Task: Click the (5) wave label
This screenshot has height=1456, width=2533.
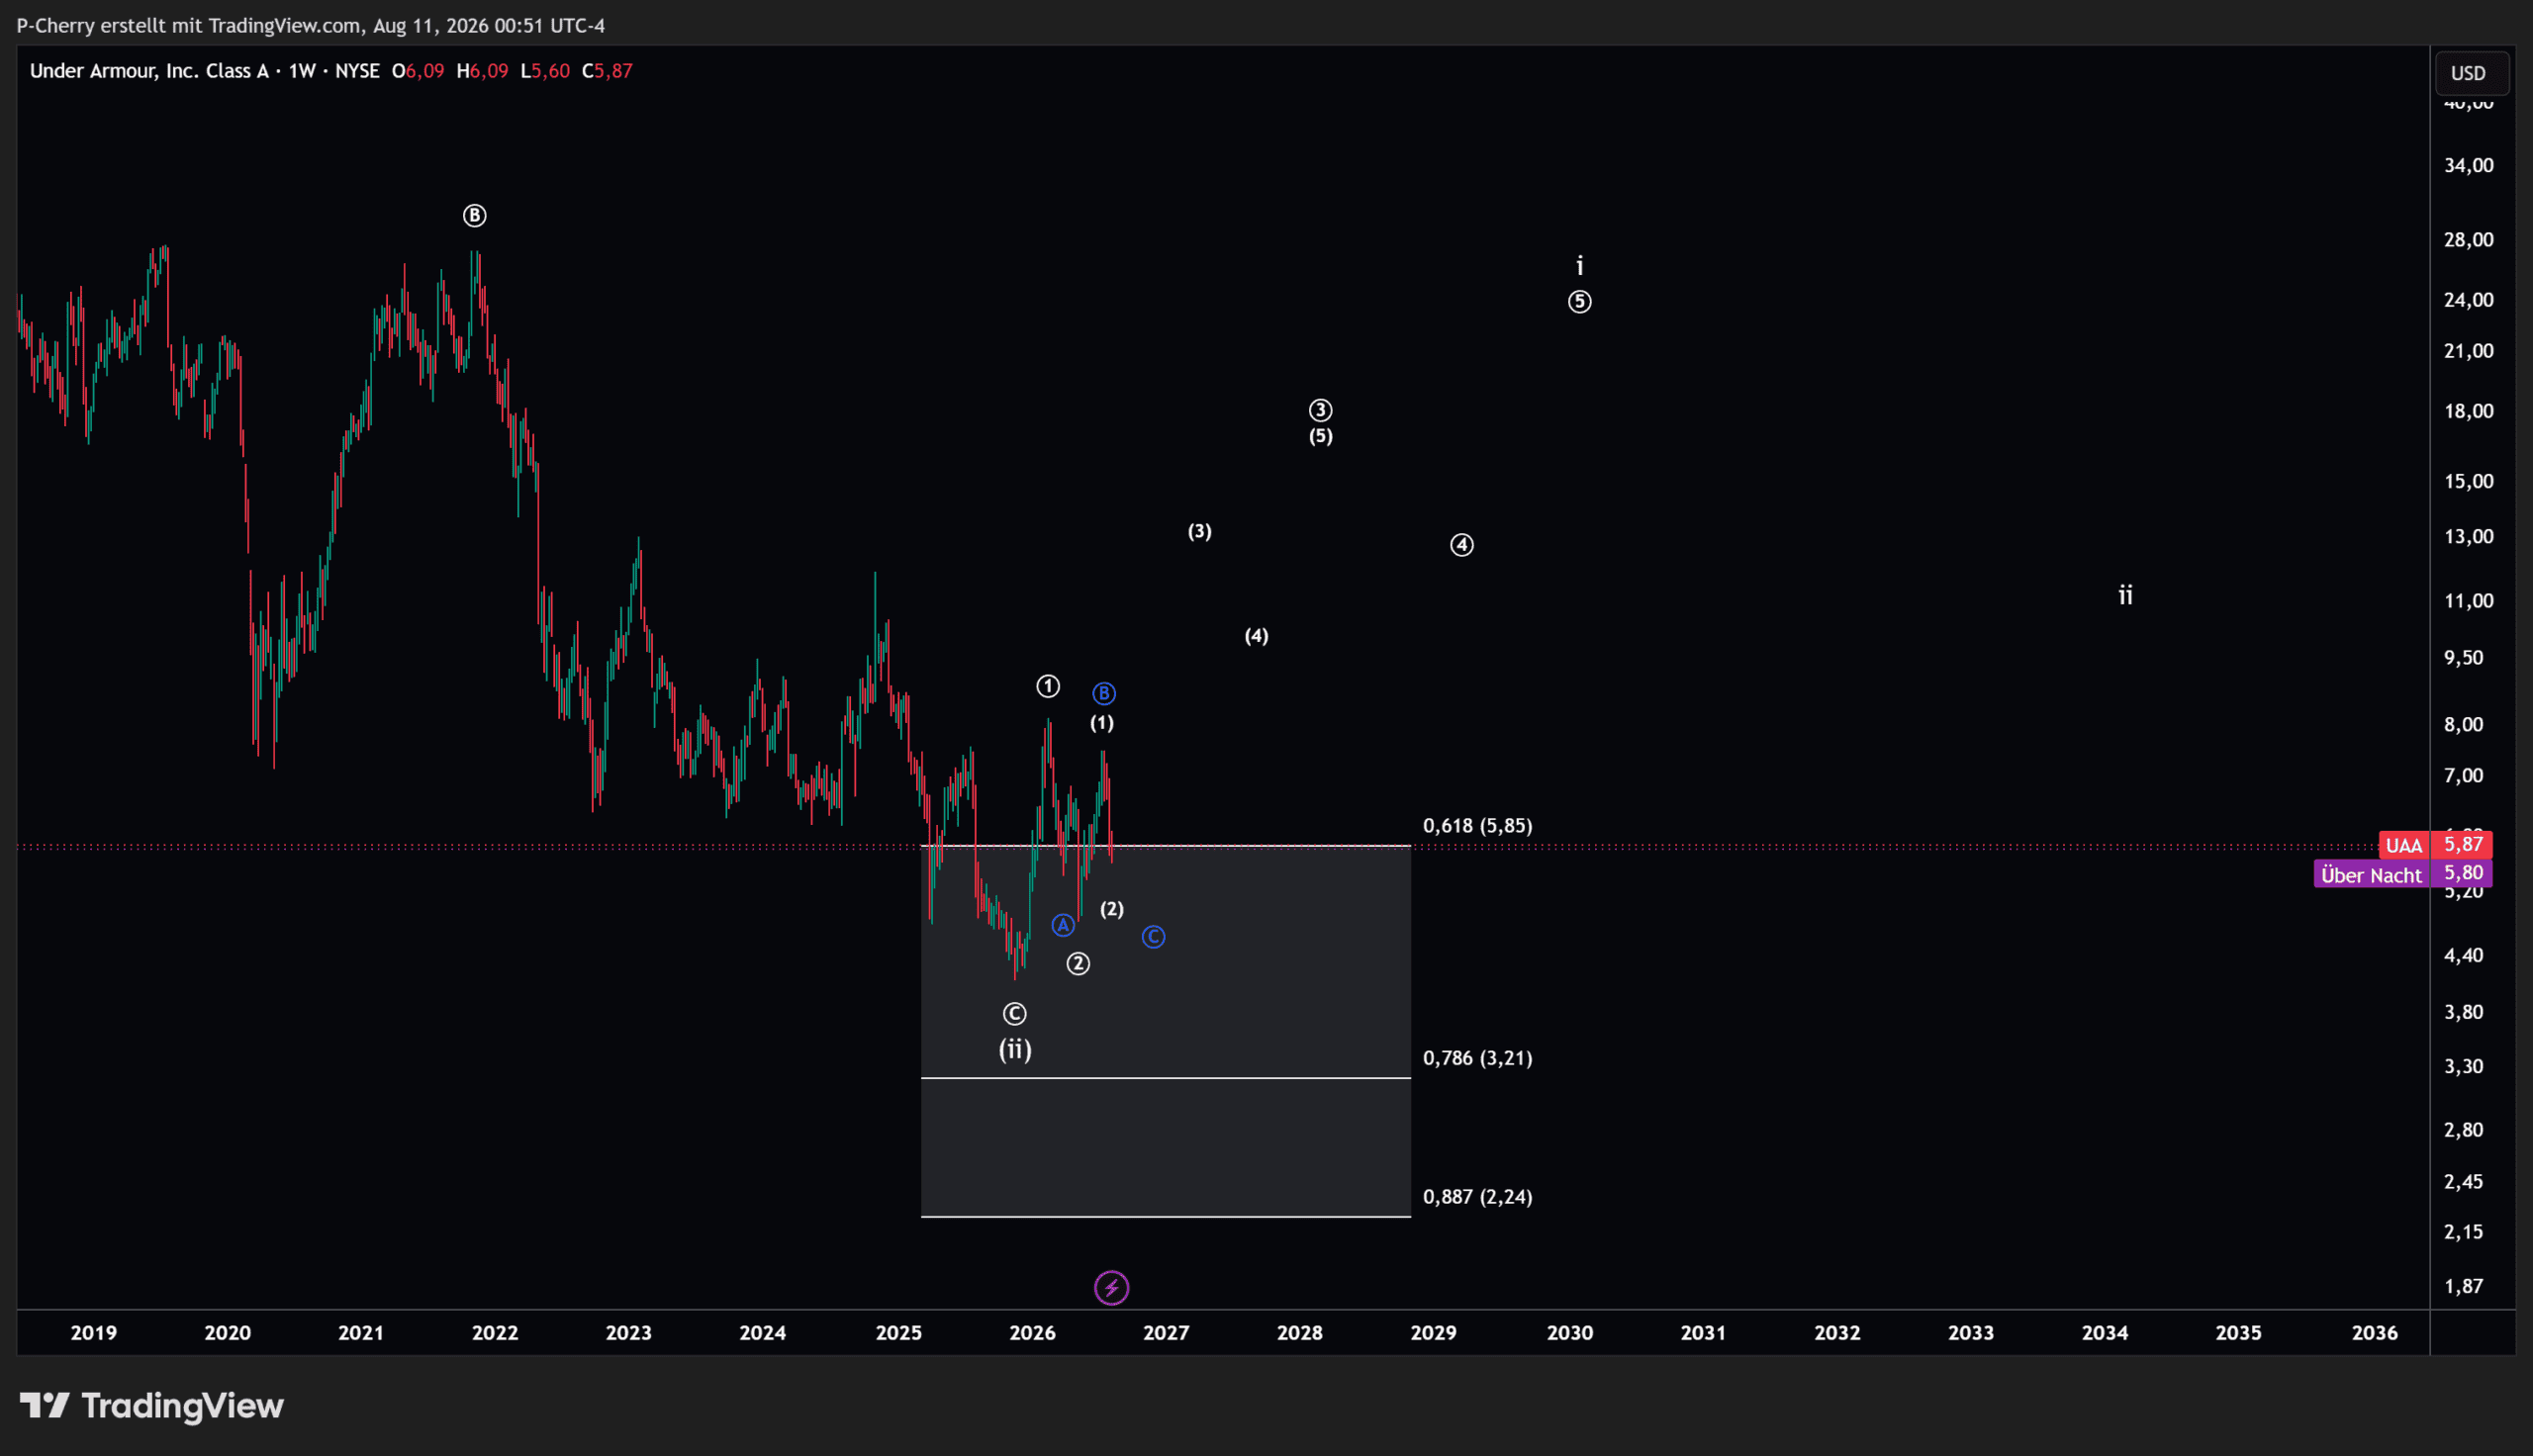Action: (1320, 436)
